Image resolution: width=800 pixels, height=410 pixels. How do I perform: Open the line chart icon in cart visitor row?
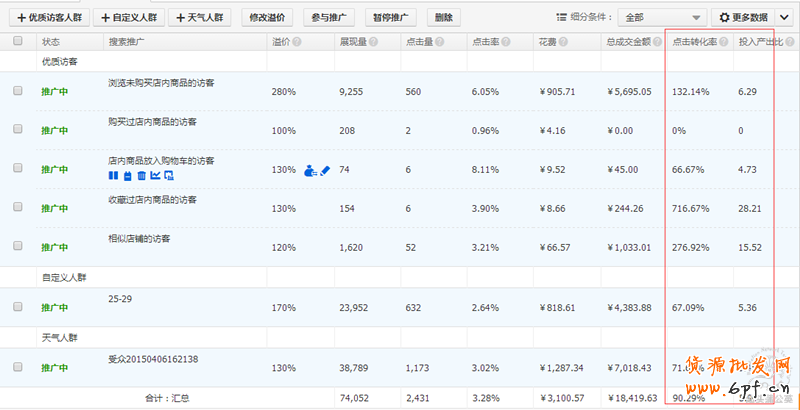pos(155,176)
